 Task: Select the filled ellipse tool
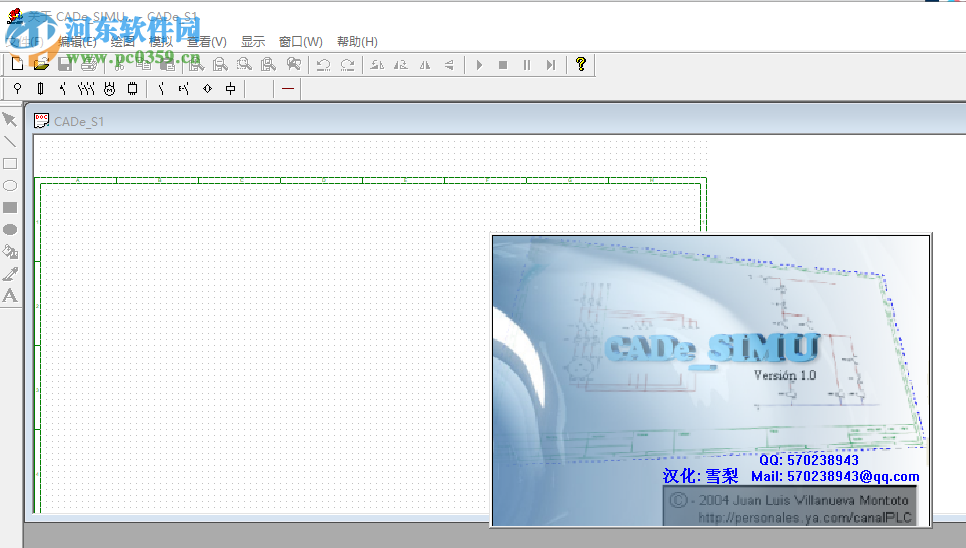coord(10,230)
